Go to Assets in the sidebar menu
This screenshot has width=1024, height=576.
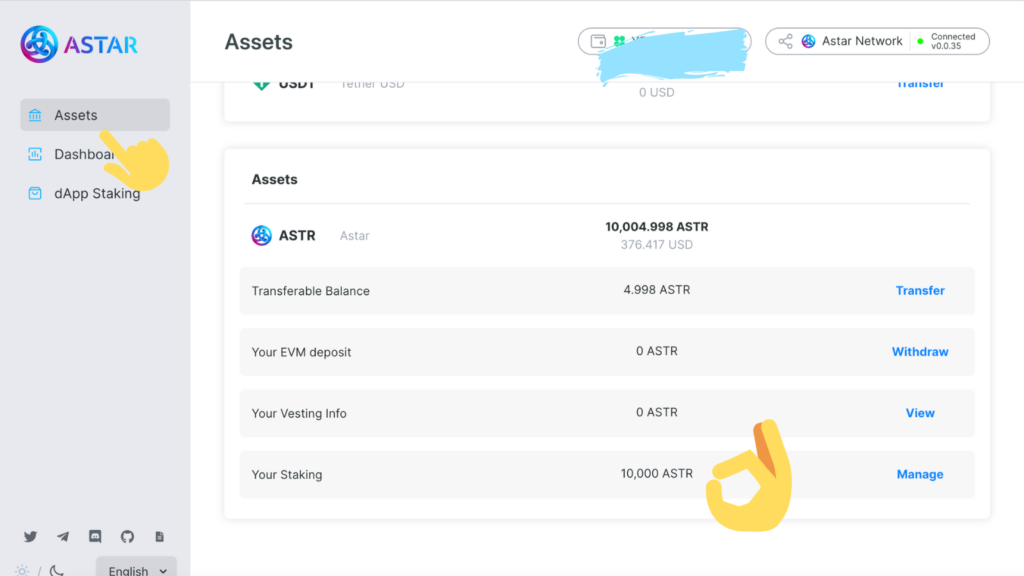95,115
